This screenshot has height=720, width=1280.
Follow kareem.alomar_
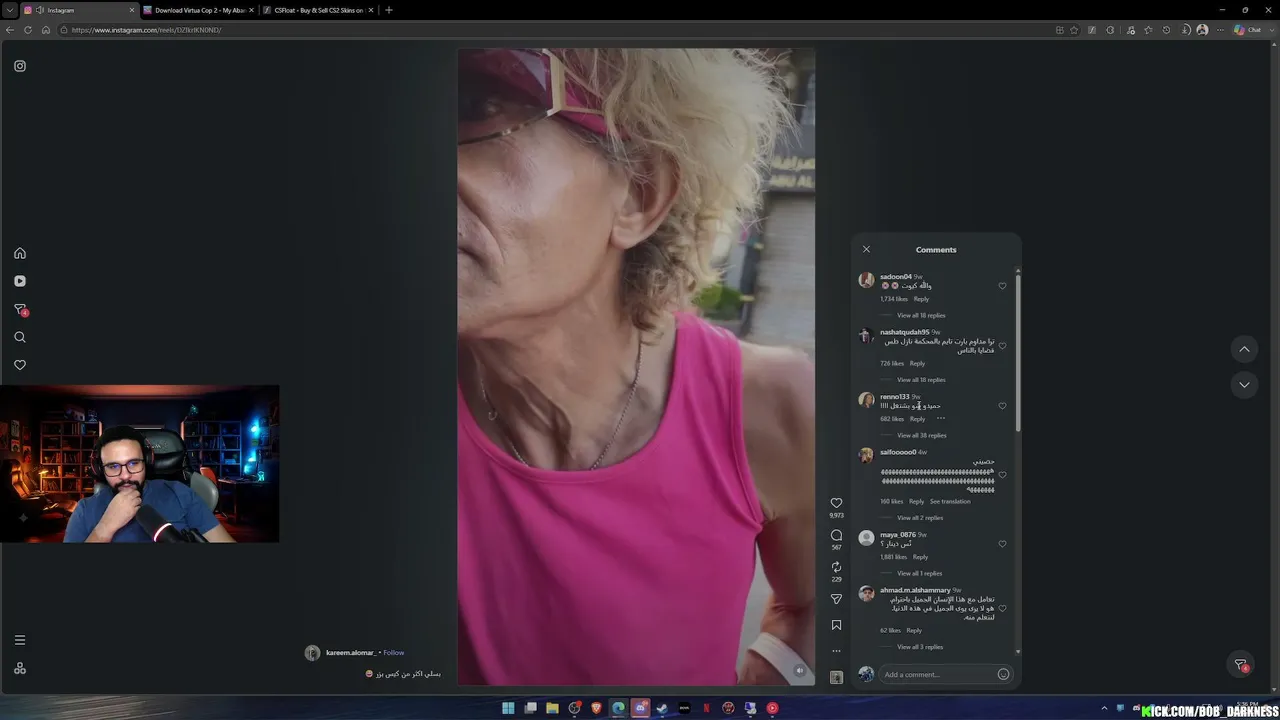394,653
